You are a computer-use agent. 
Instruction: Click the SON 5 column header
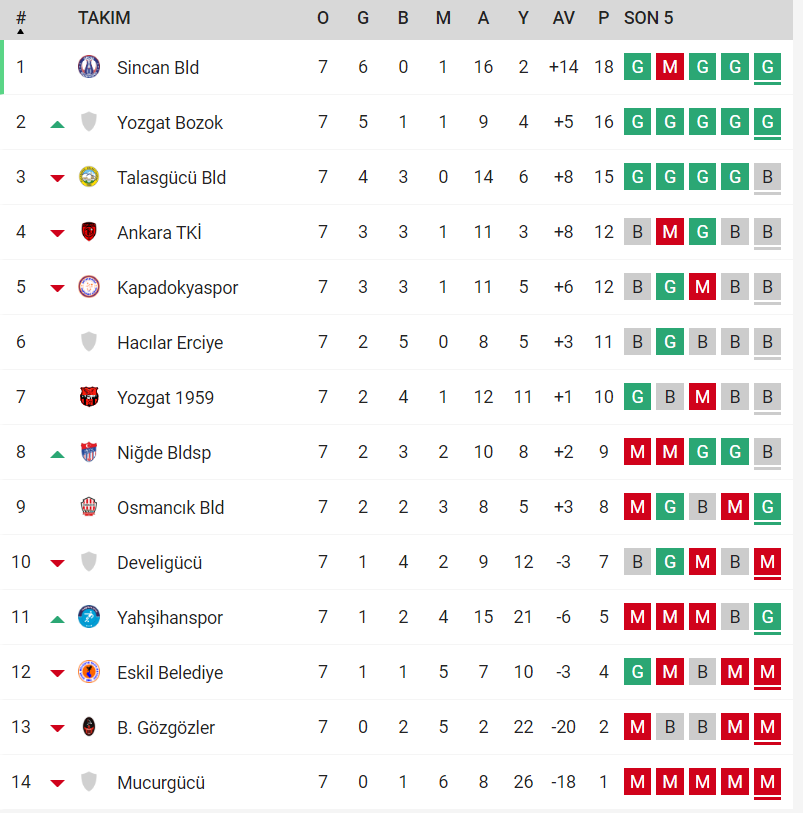648,18
